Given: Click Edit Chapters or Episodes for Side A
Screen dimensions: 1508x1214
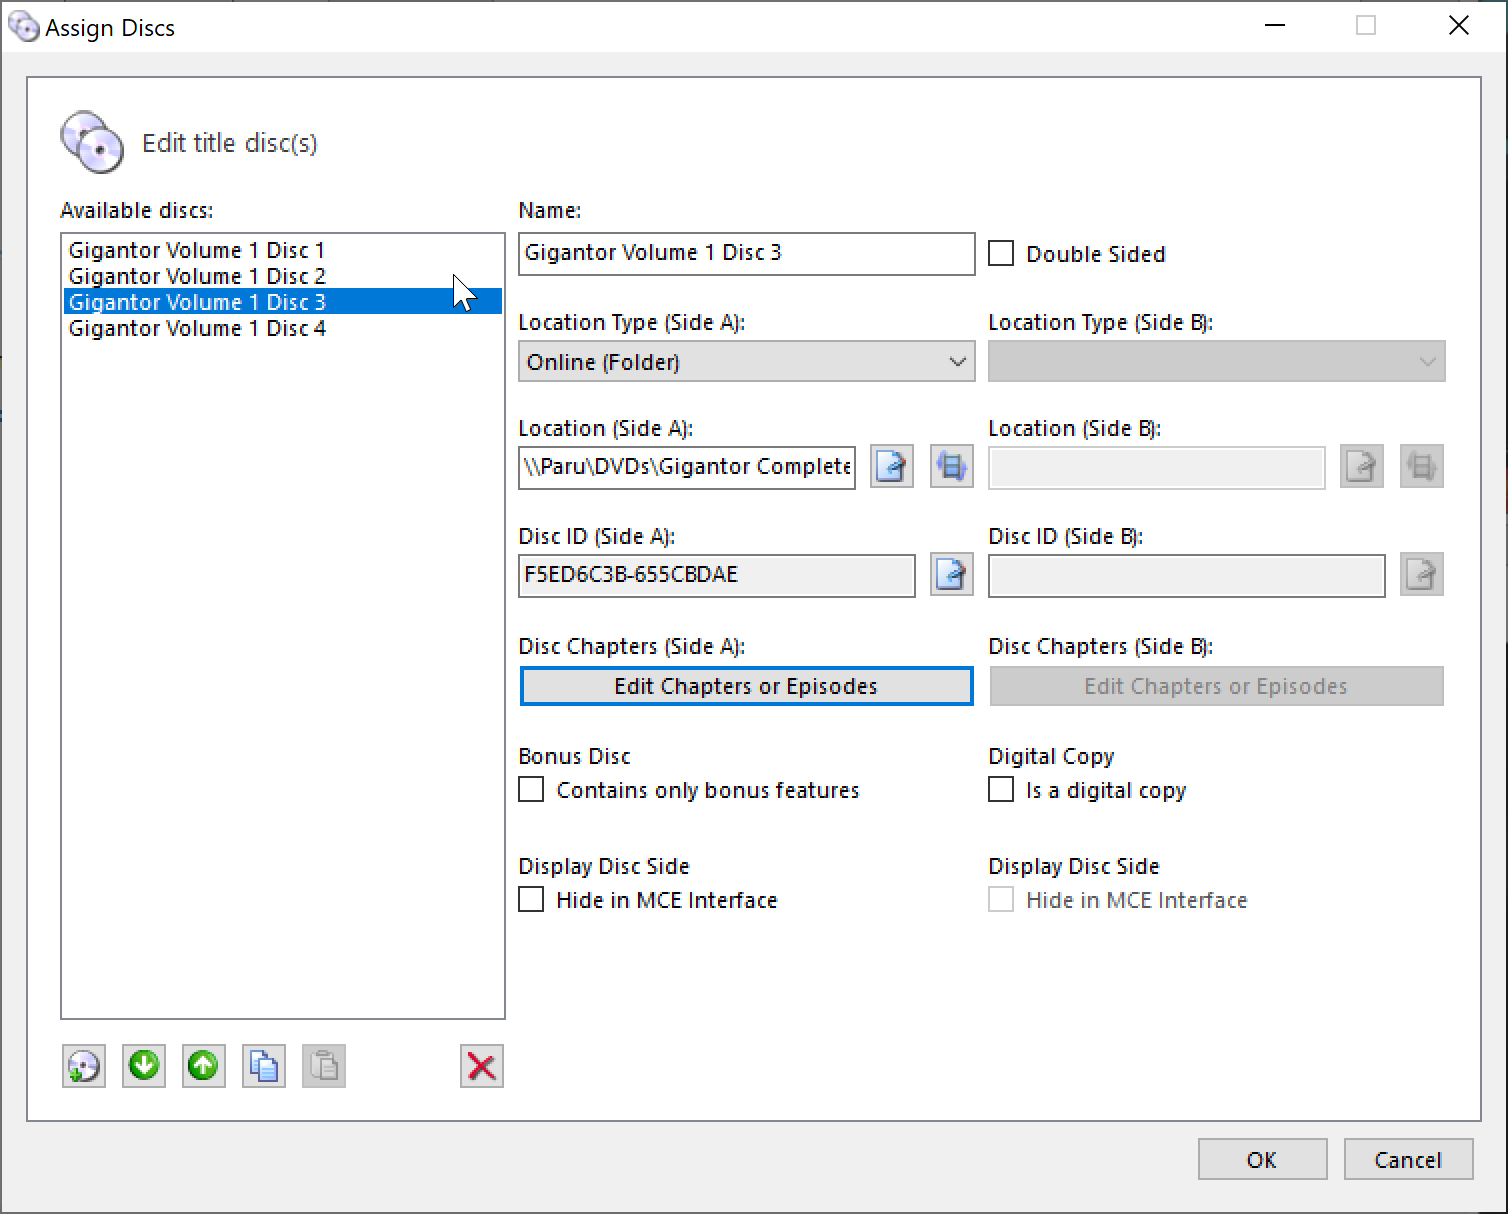Looking at the screenshot, I should click(x=747, y=686).
